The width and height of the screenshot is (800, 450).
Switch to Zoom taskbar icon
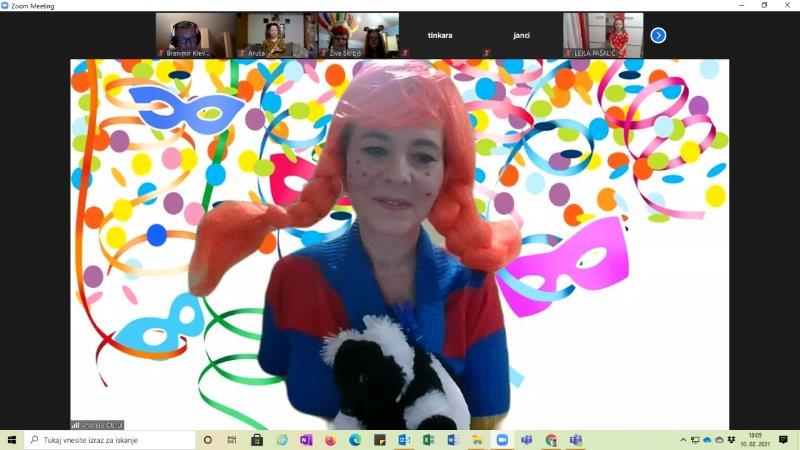tap(502, 440)
